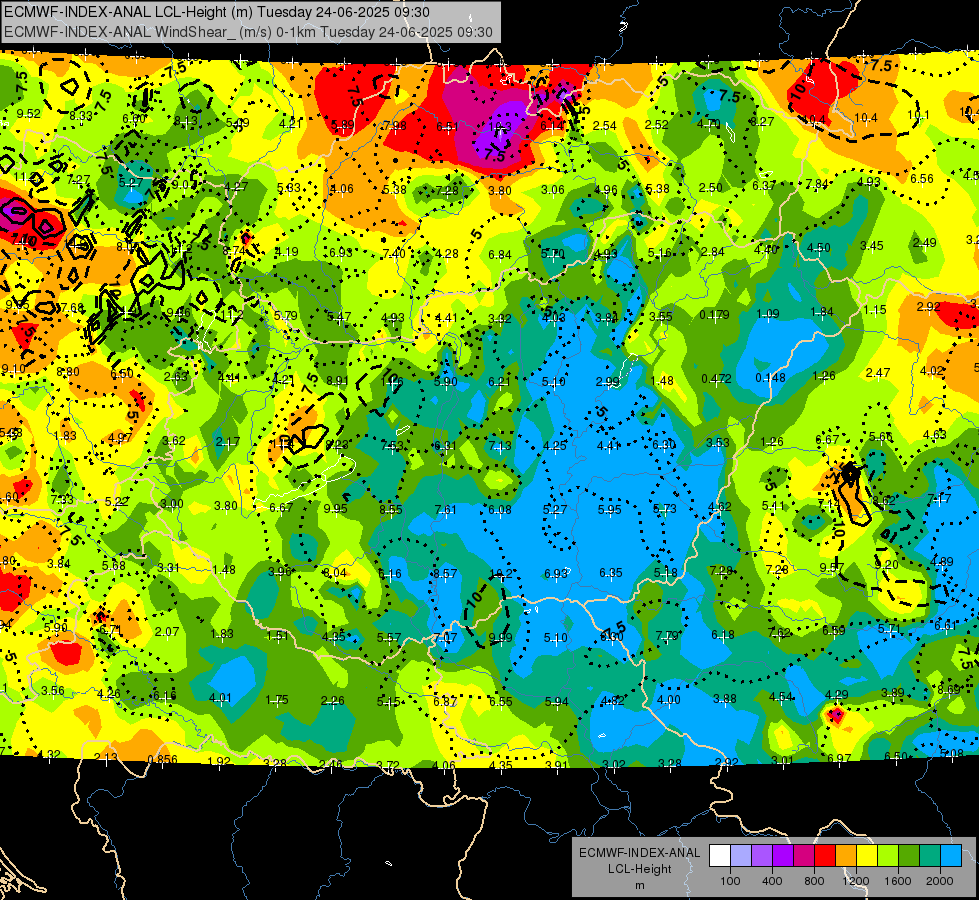Viewport: 979px width, 900px height.
Task: Select the red legend swatch right of 800
Action: point(825,856)
